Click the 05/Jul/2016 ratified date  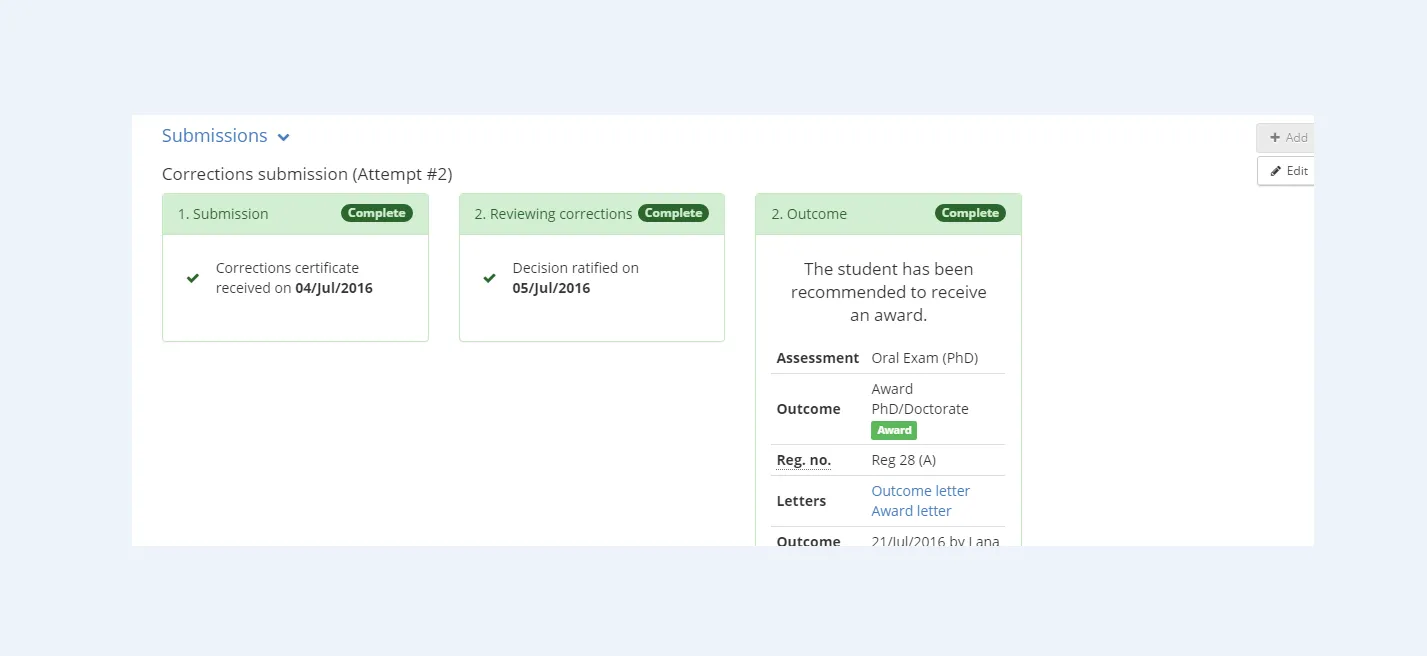(551, 288)
